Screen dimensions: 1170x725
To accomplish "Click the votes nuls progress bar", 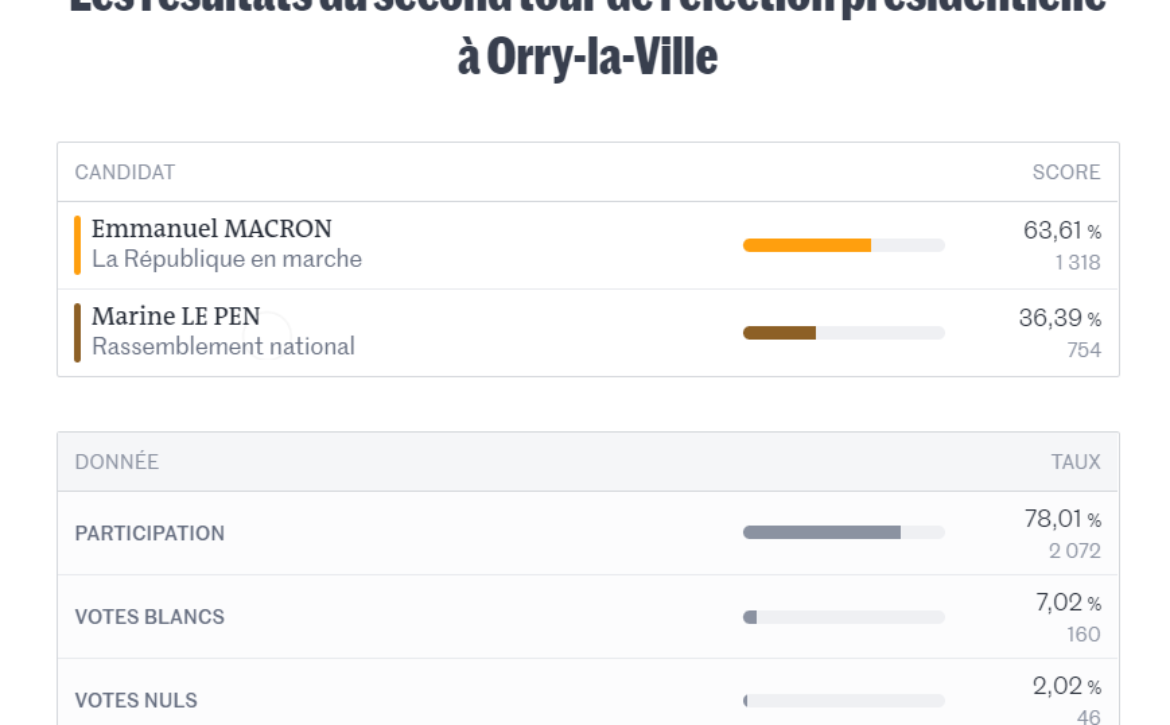I will click(x=844, y=700).
